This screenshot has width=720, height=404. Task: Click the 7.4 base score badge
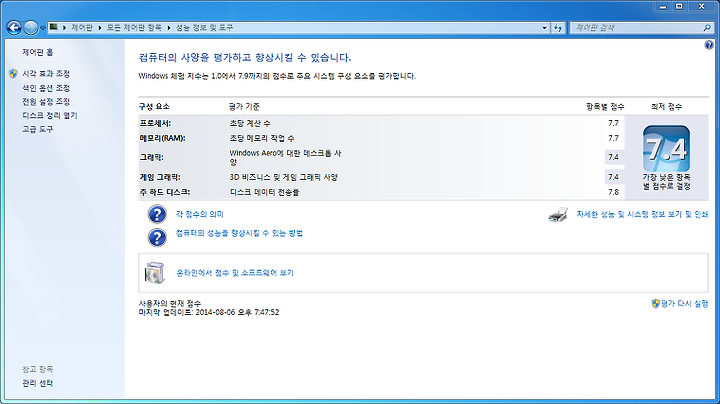pyautogui.click(x=666, y=149)
